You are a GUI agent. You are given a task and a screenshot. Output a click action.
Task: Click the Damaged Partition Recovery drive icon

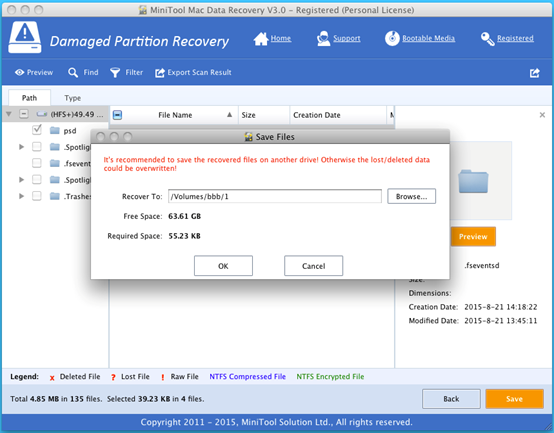click(x=25, y=37)
